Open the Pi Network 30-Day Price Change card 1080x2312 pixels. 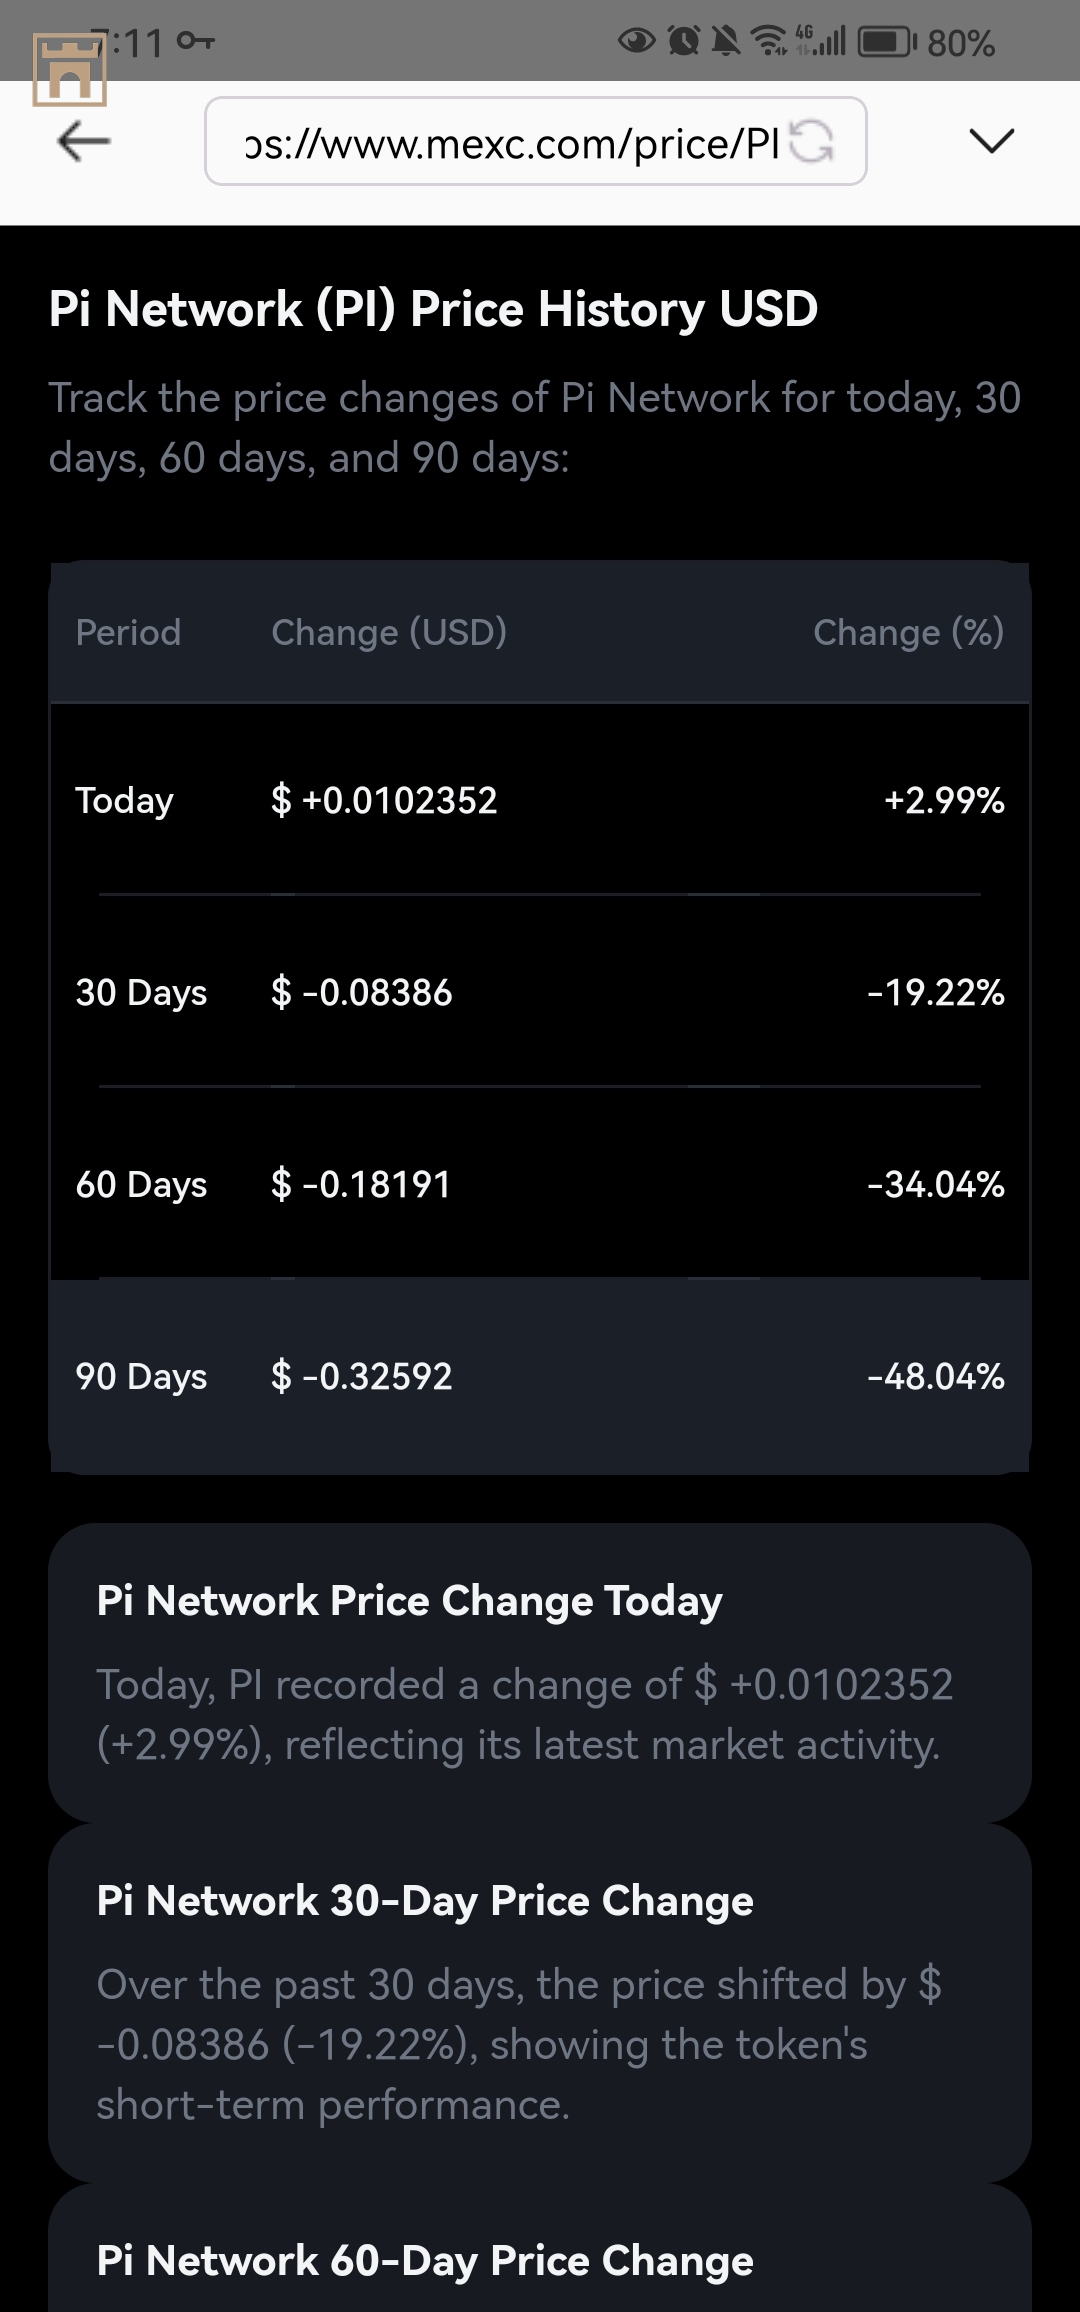coord(540,2002)
